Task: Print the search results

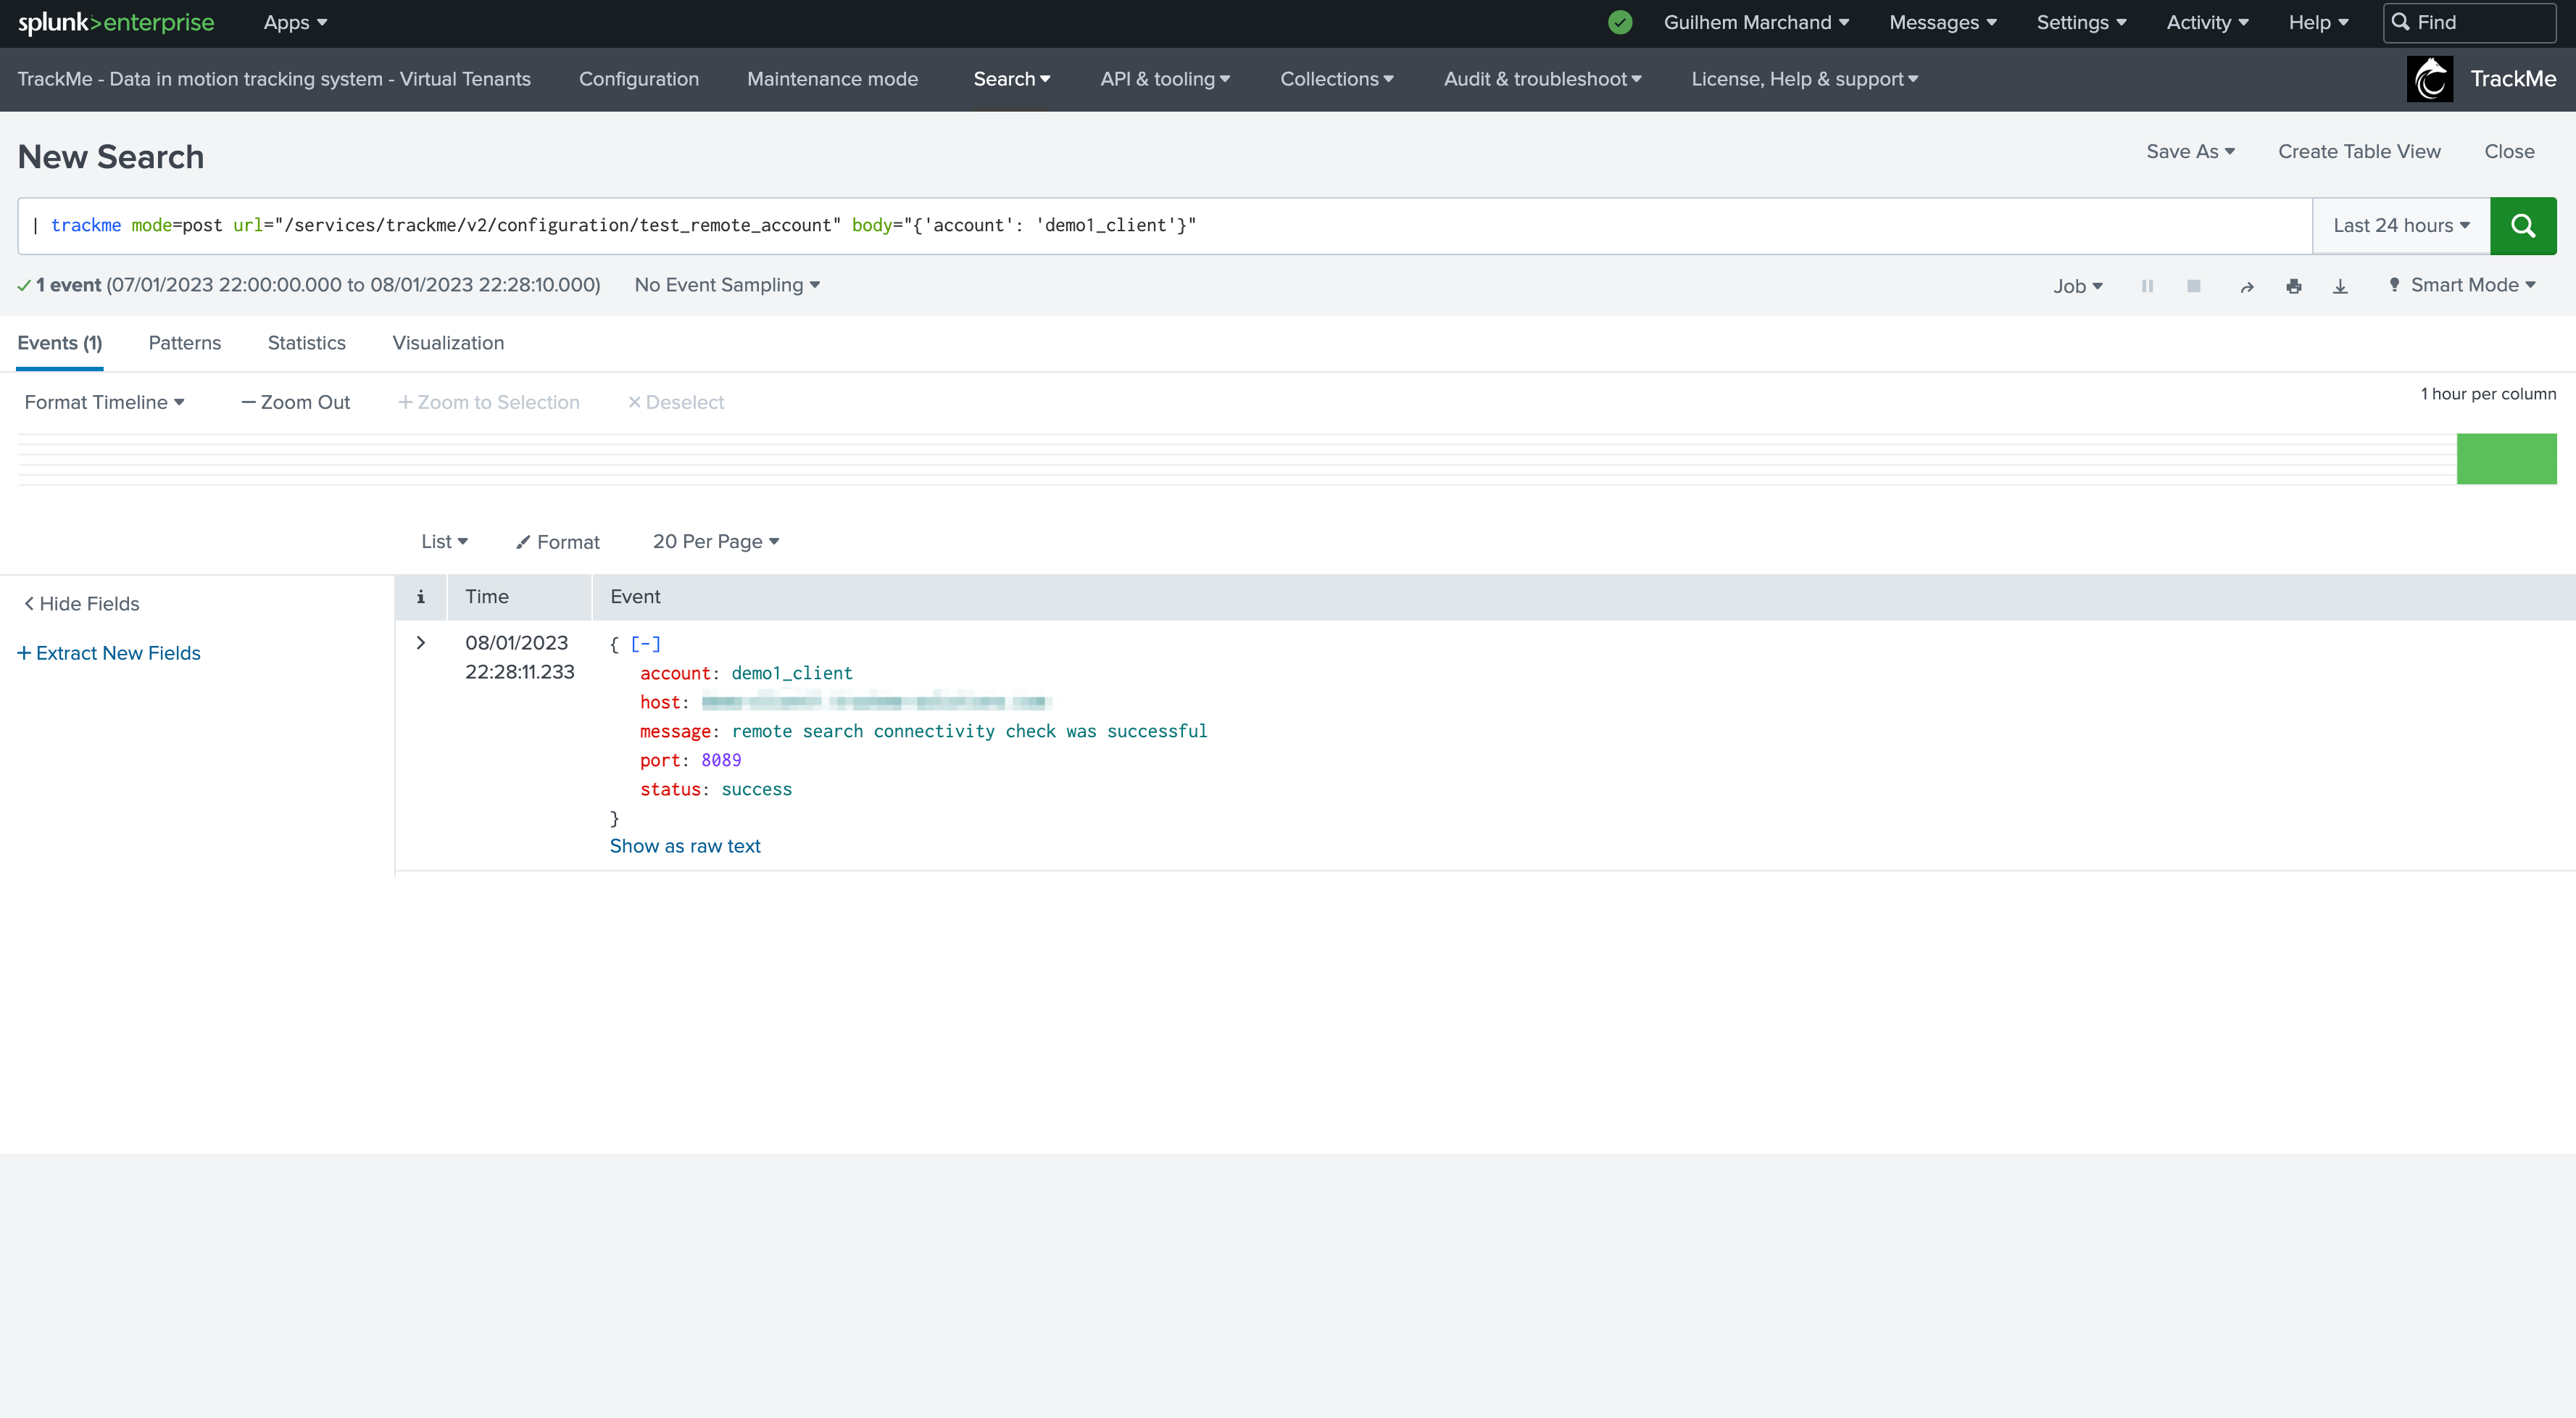Action: pyautogui.click(x=2294, y=287)
